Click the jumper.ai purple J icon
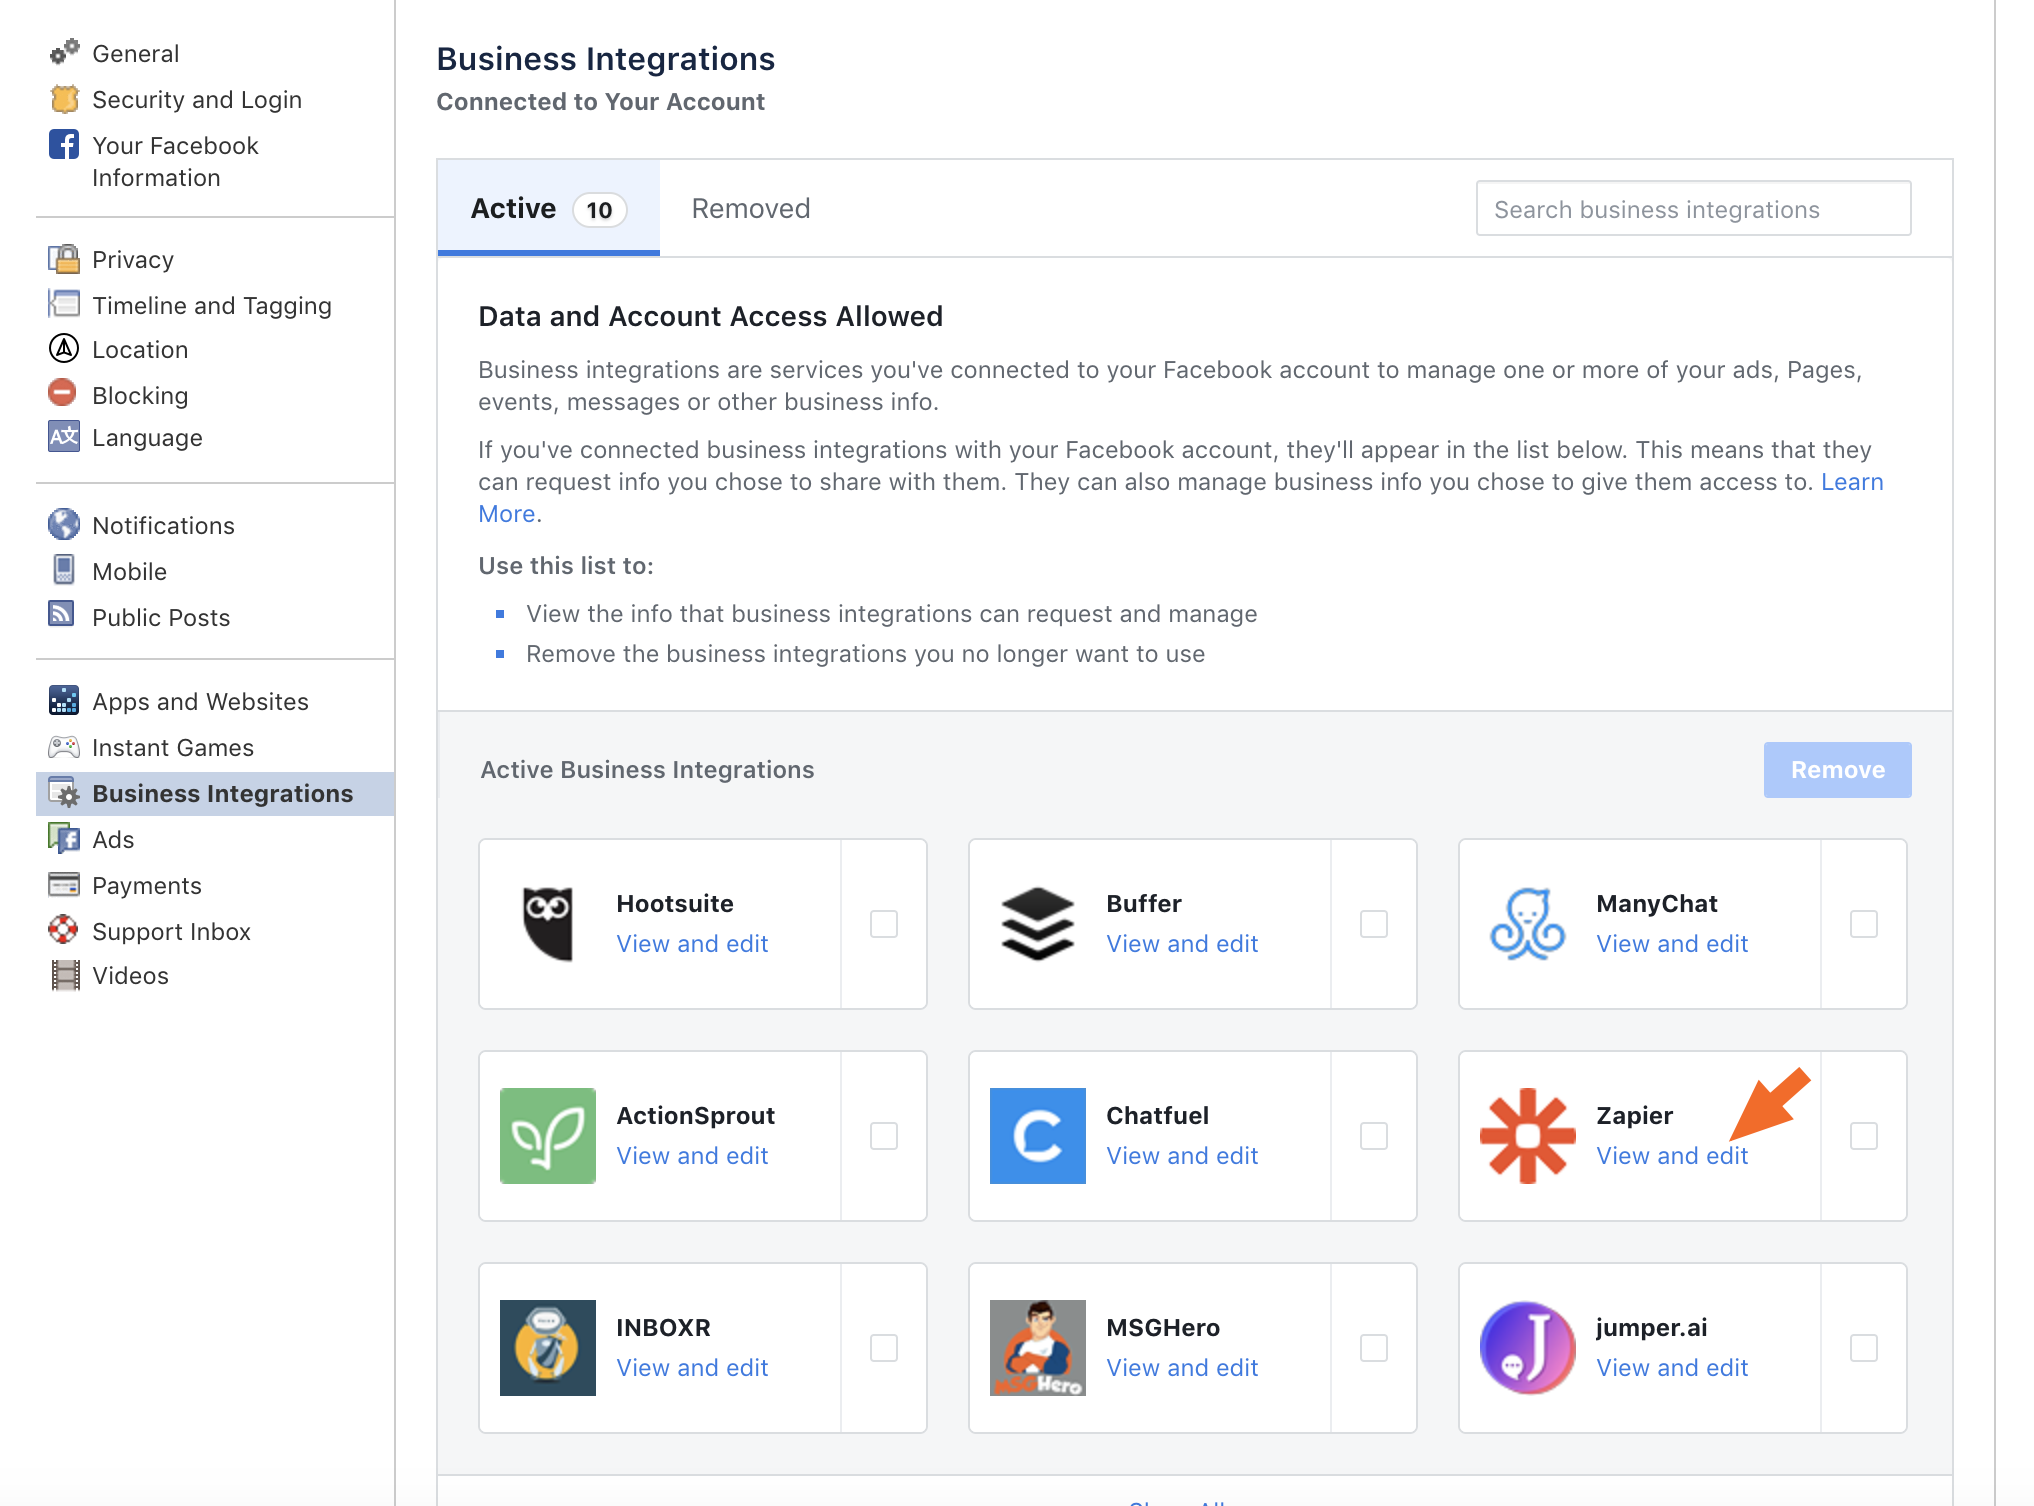Image resolution: width=2034 pixels, height=1506 pixels. 1527,1347
